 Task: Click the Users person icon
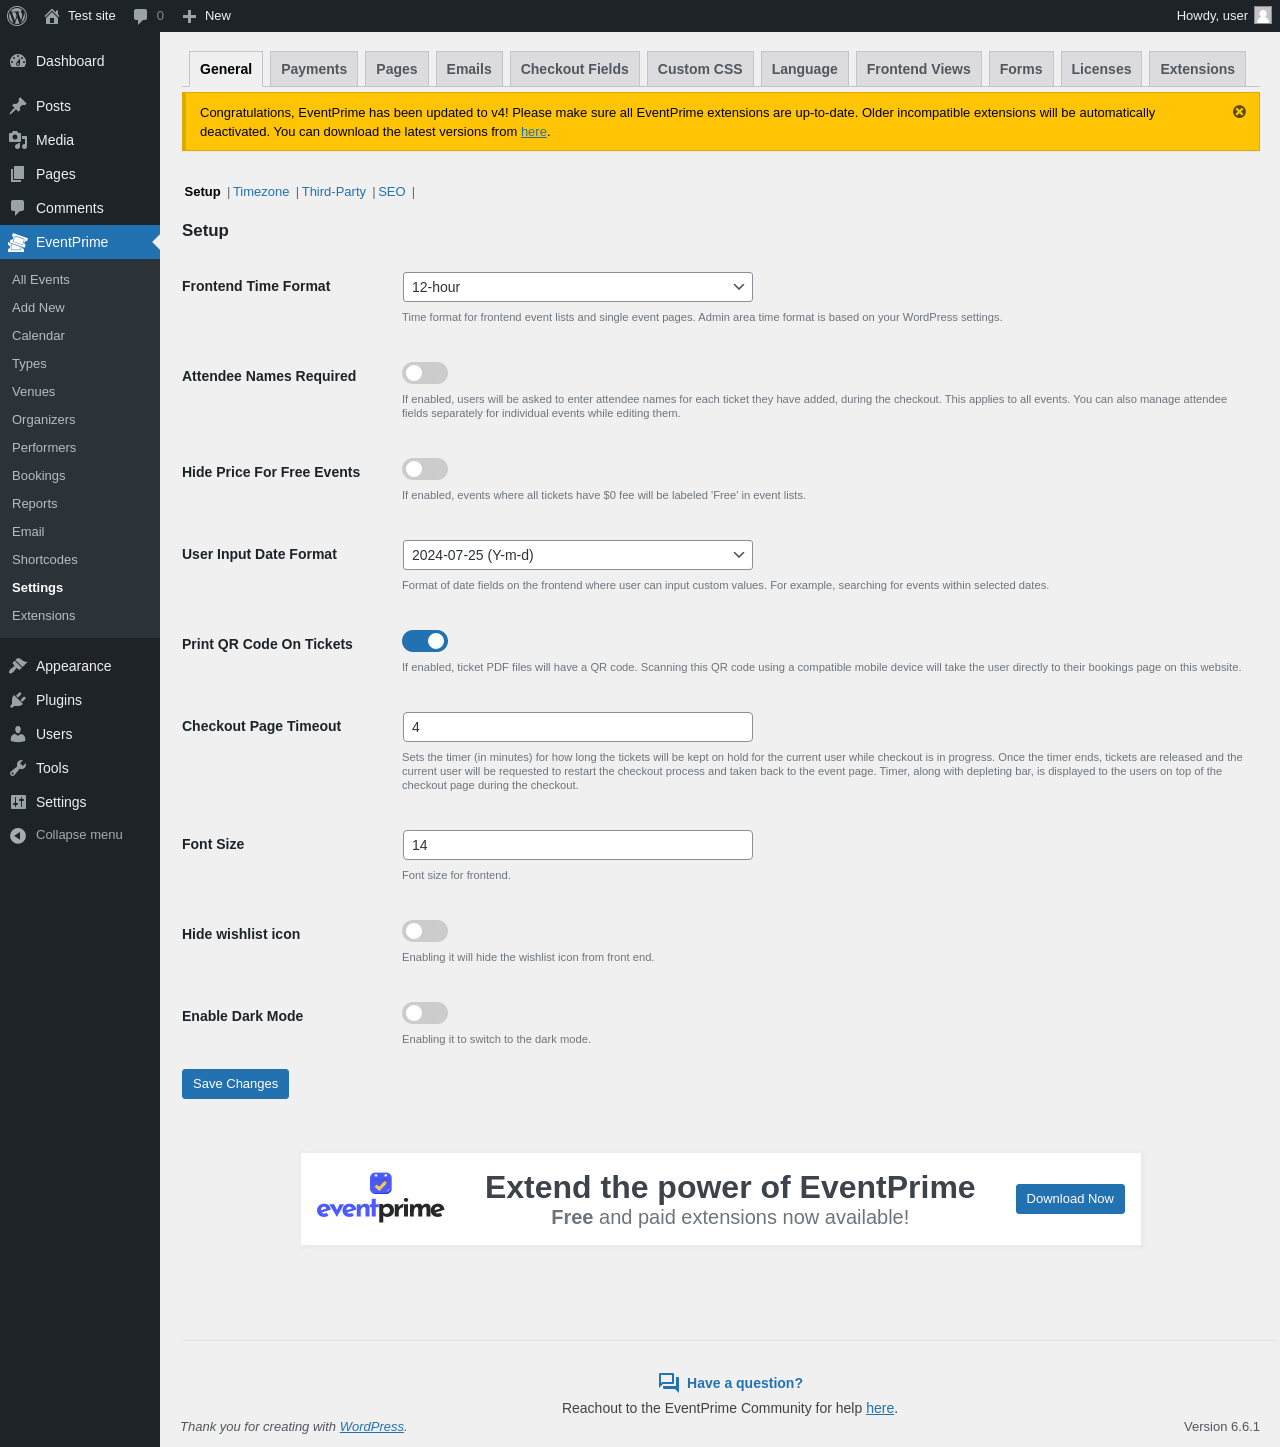click(18, 734)
